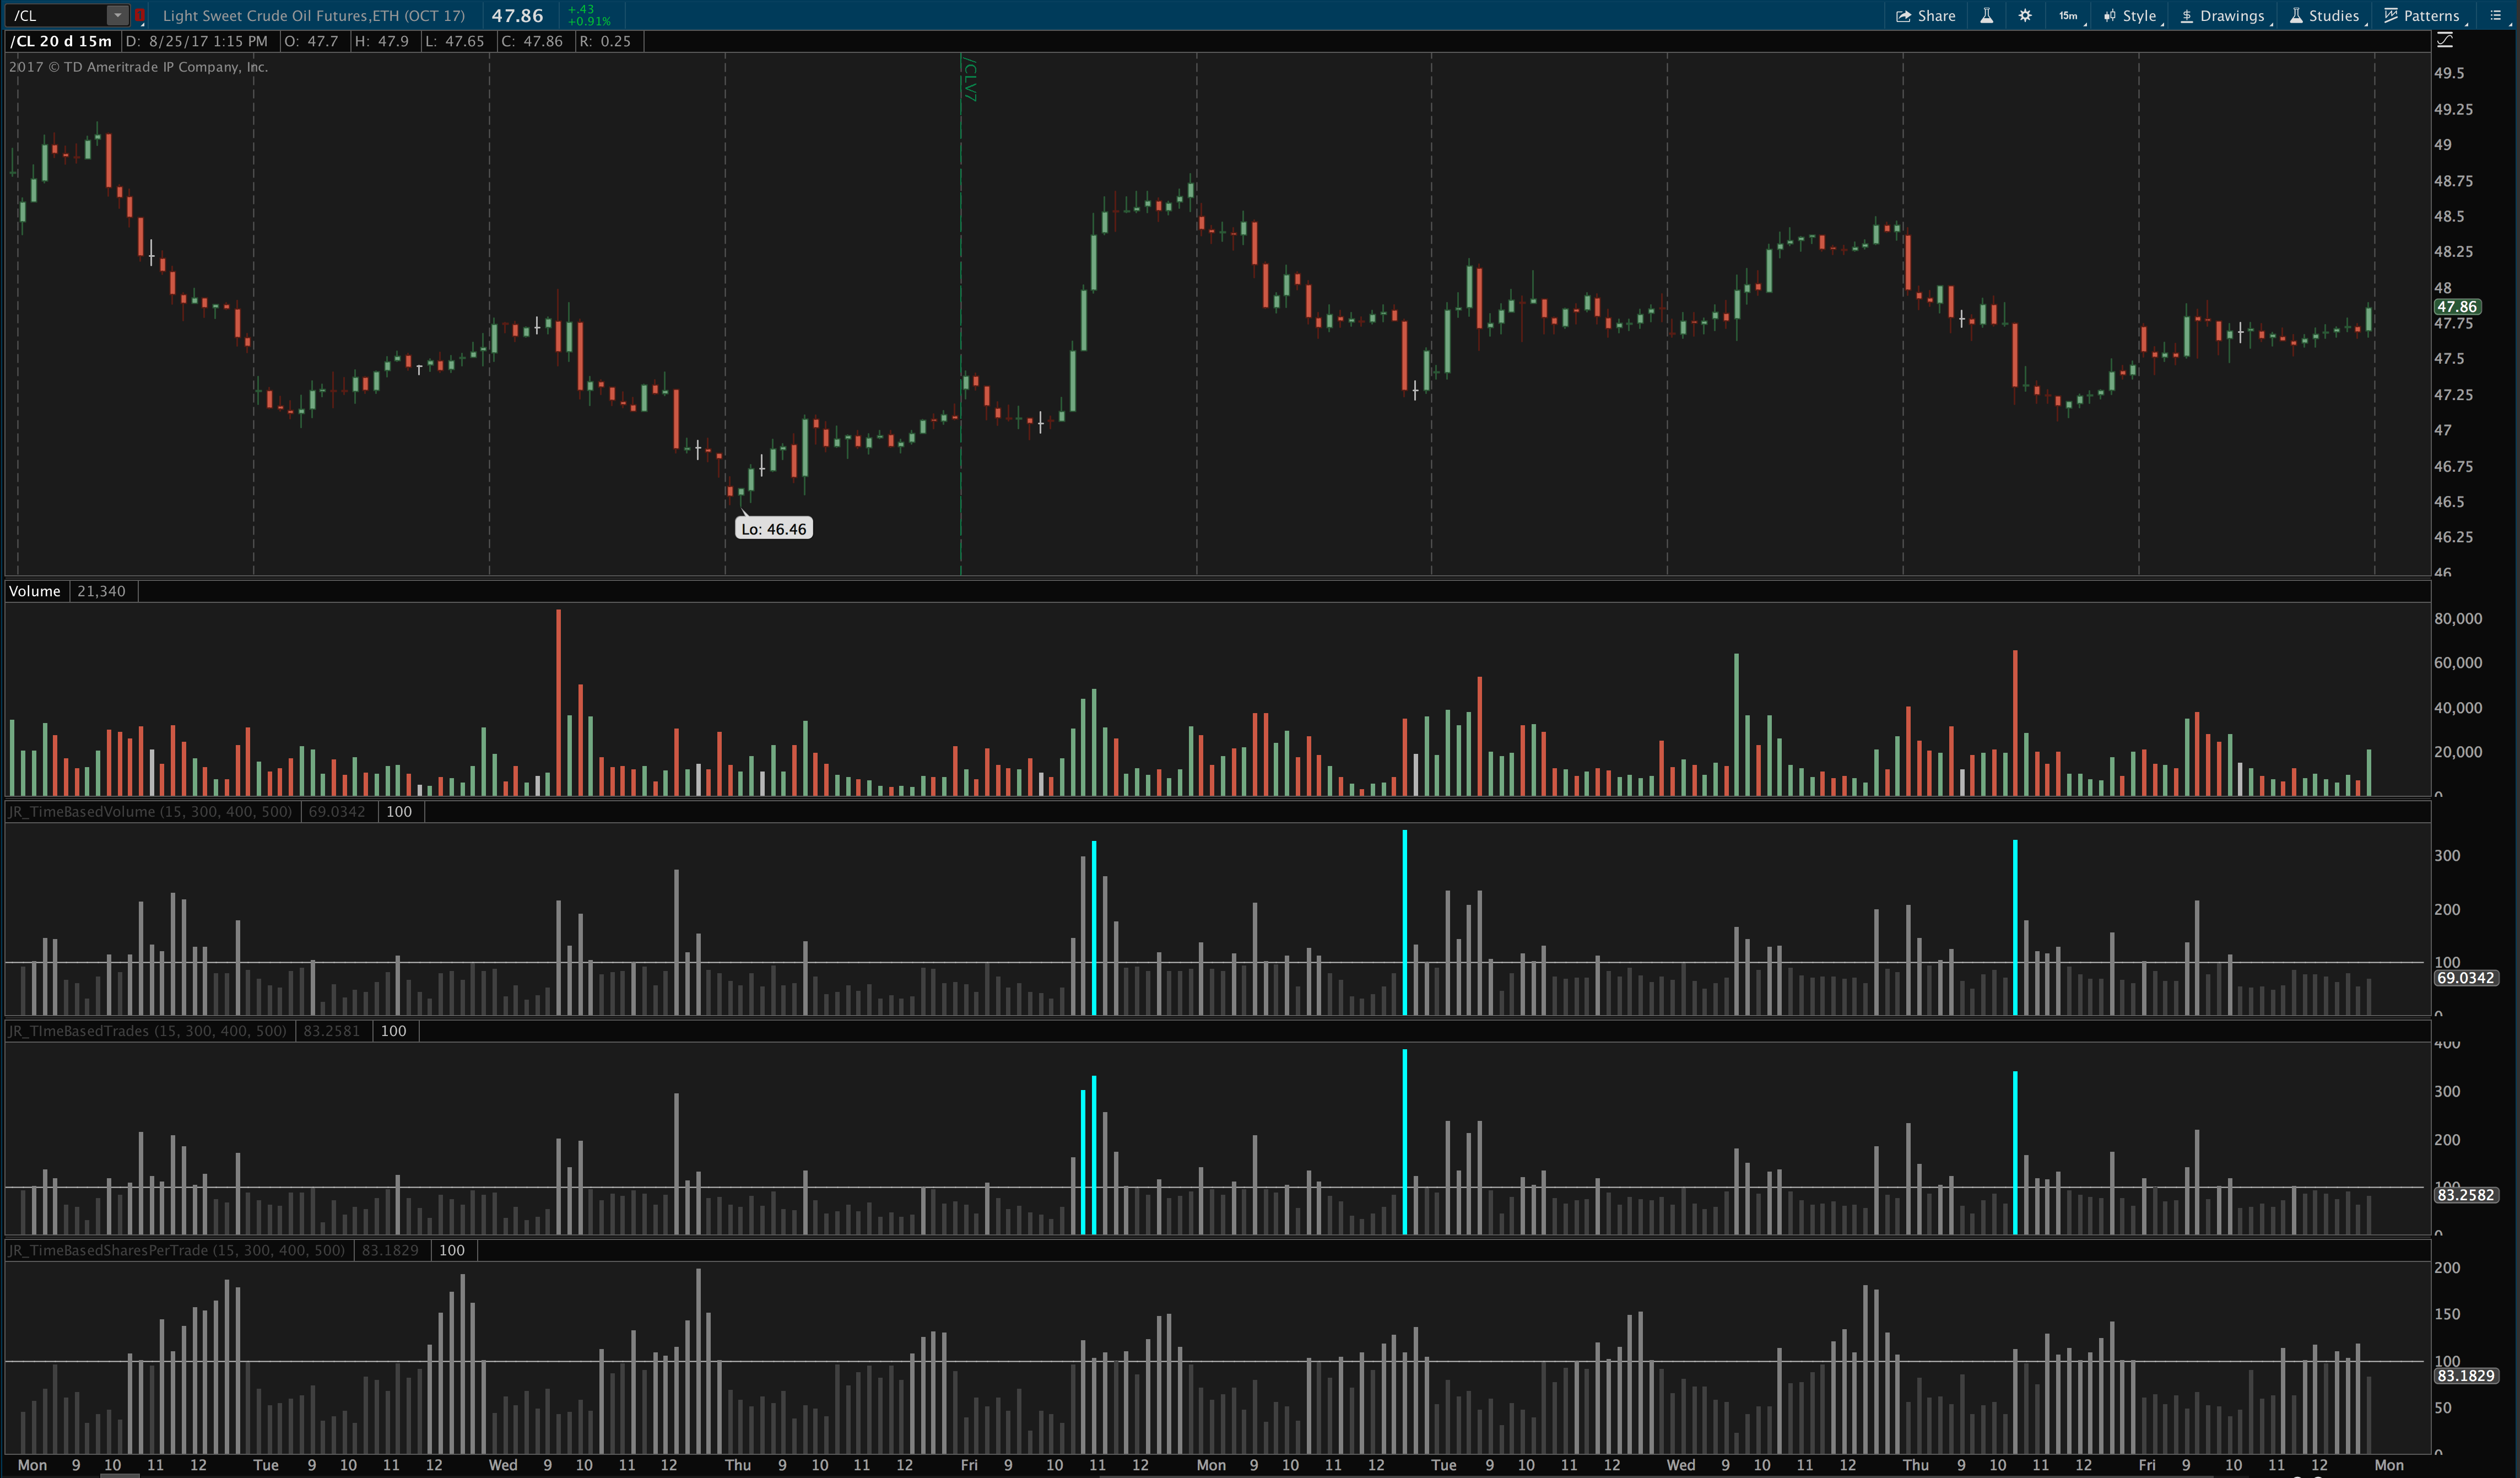Select the Volume study label
Screen dimensions: 2520x1478
pos(35,591)
